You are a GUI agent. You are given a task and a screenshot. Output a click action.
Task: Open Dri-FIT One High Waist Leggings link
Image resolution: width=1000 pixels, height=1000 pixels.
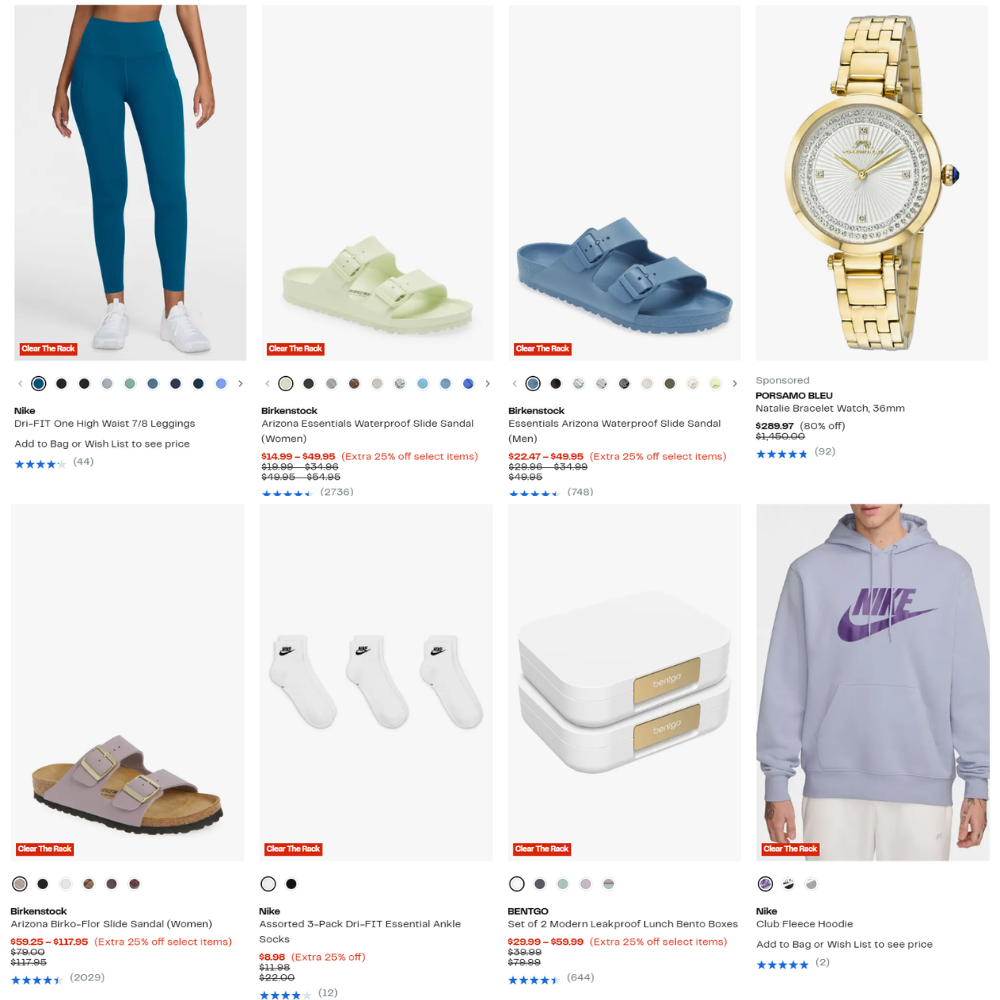[105, 423]
